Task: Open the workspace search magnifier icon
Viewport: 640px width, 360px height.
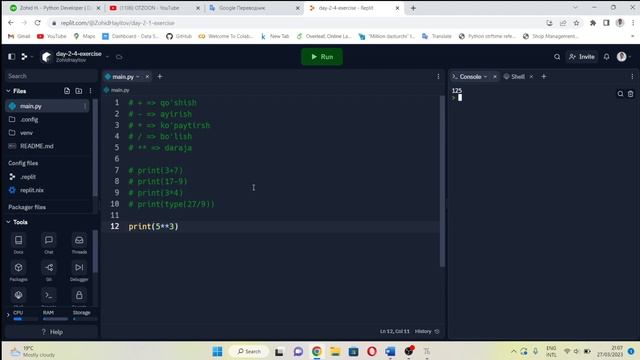Action: point(557,57)
